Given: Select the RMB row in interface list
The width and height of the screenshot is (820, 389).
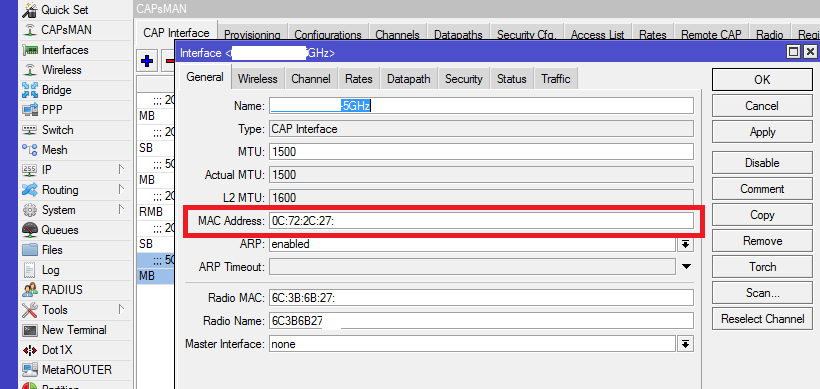Looking at the screenshot, I should pyautogui.click(x=155, y=212).
